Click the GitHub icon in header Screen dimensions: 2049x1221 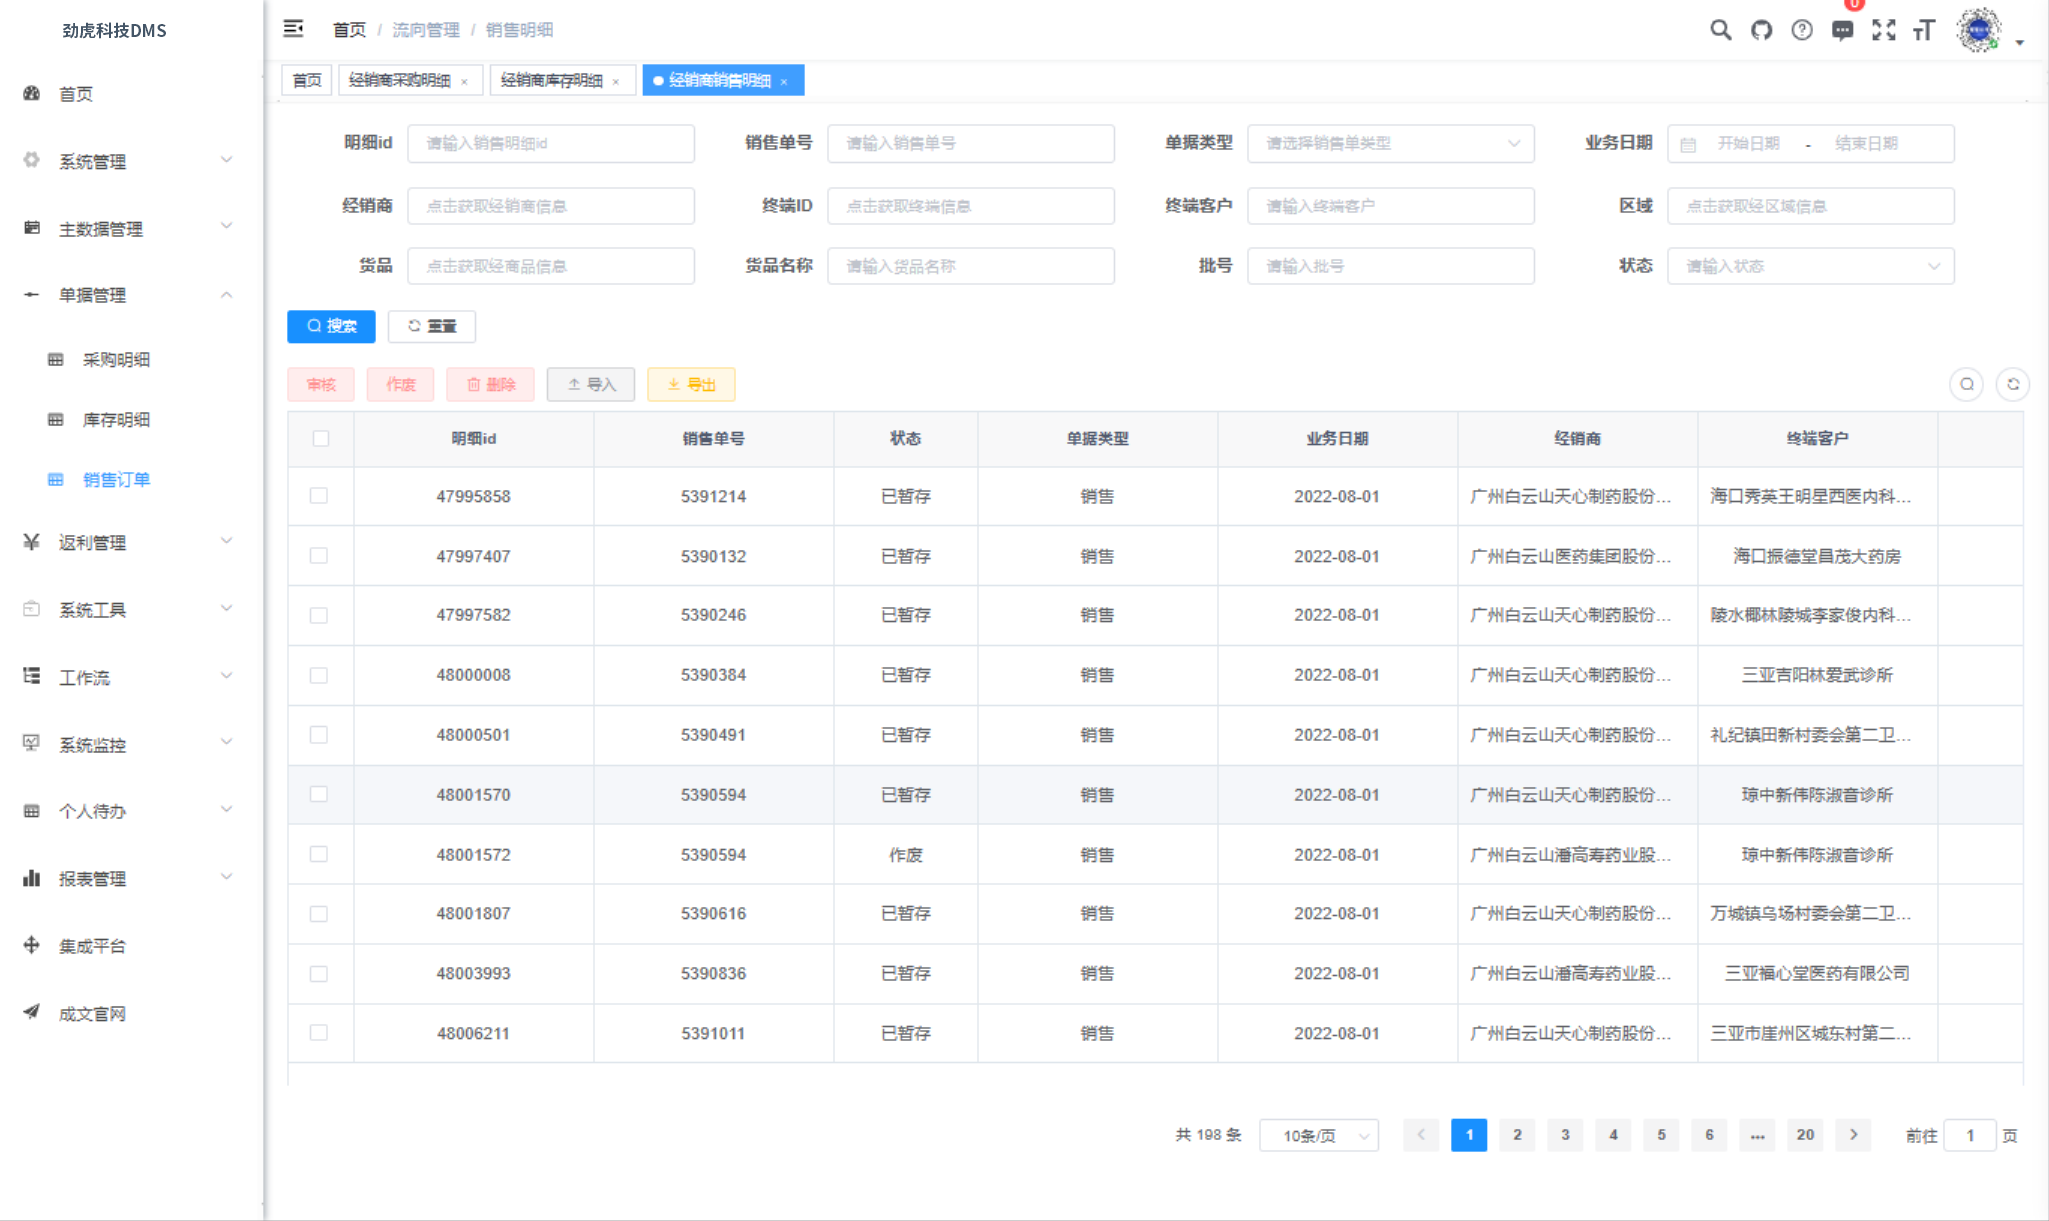pyautogui.click(x=1761, y=30)
